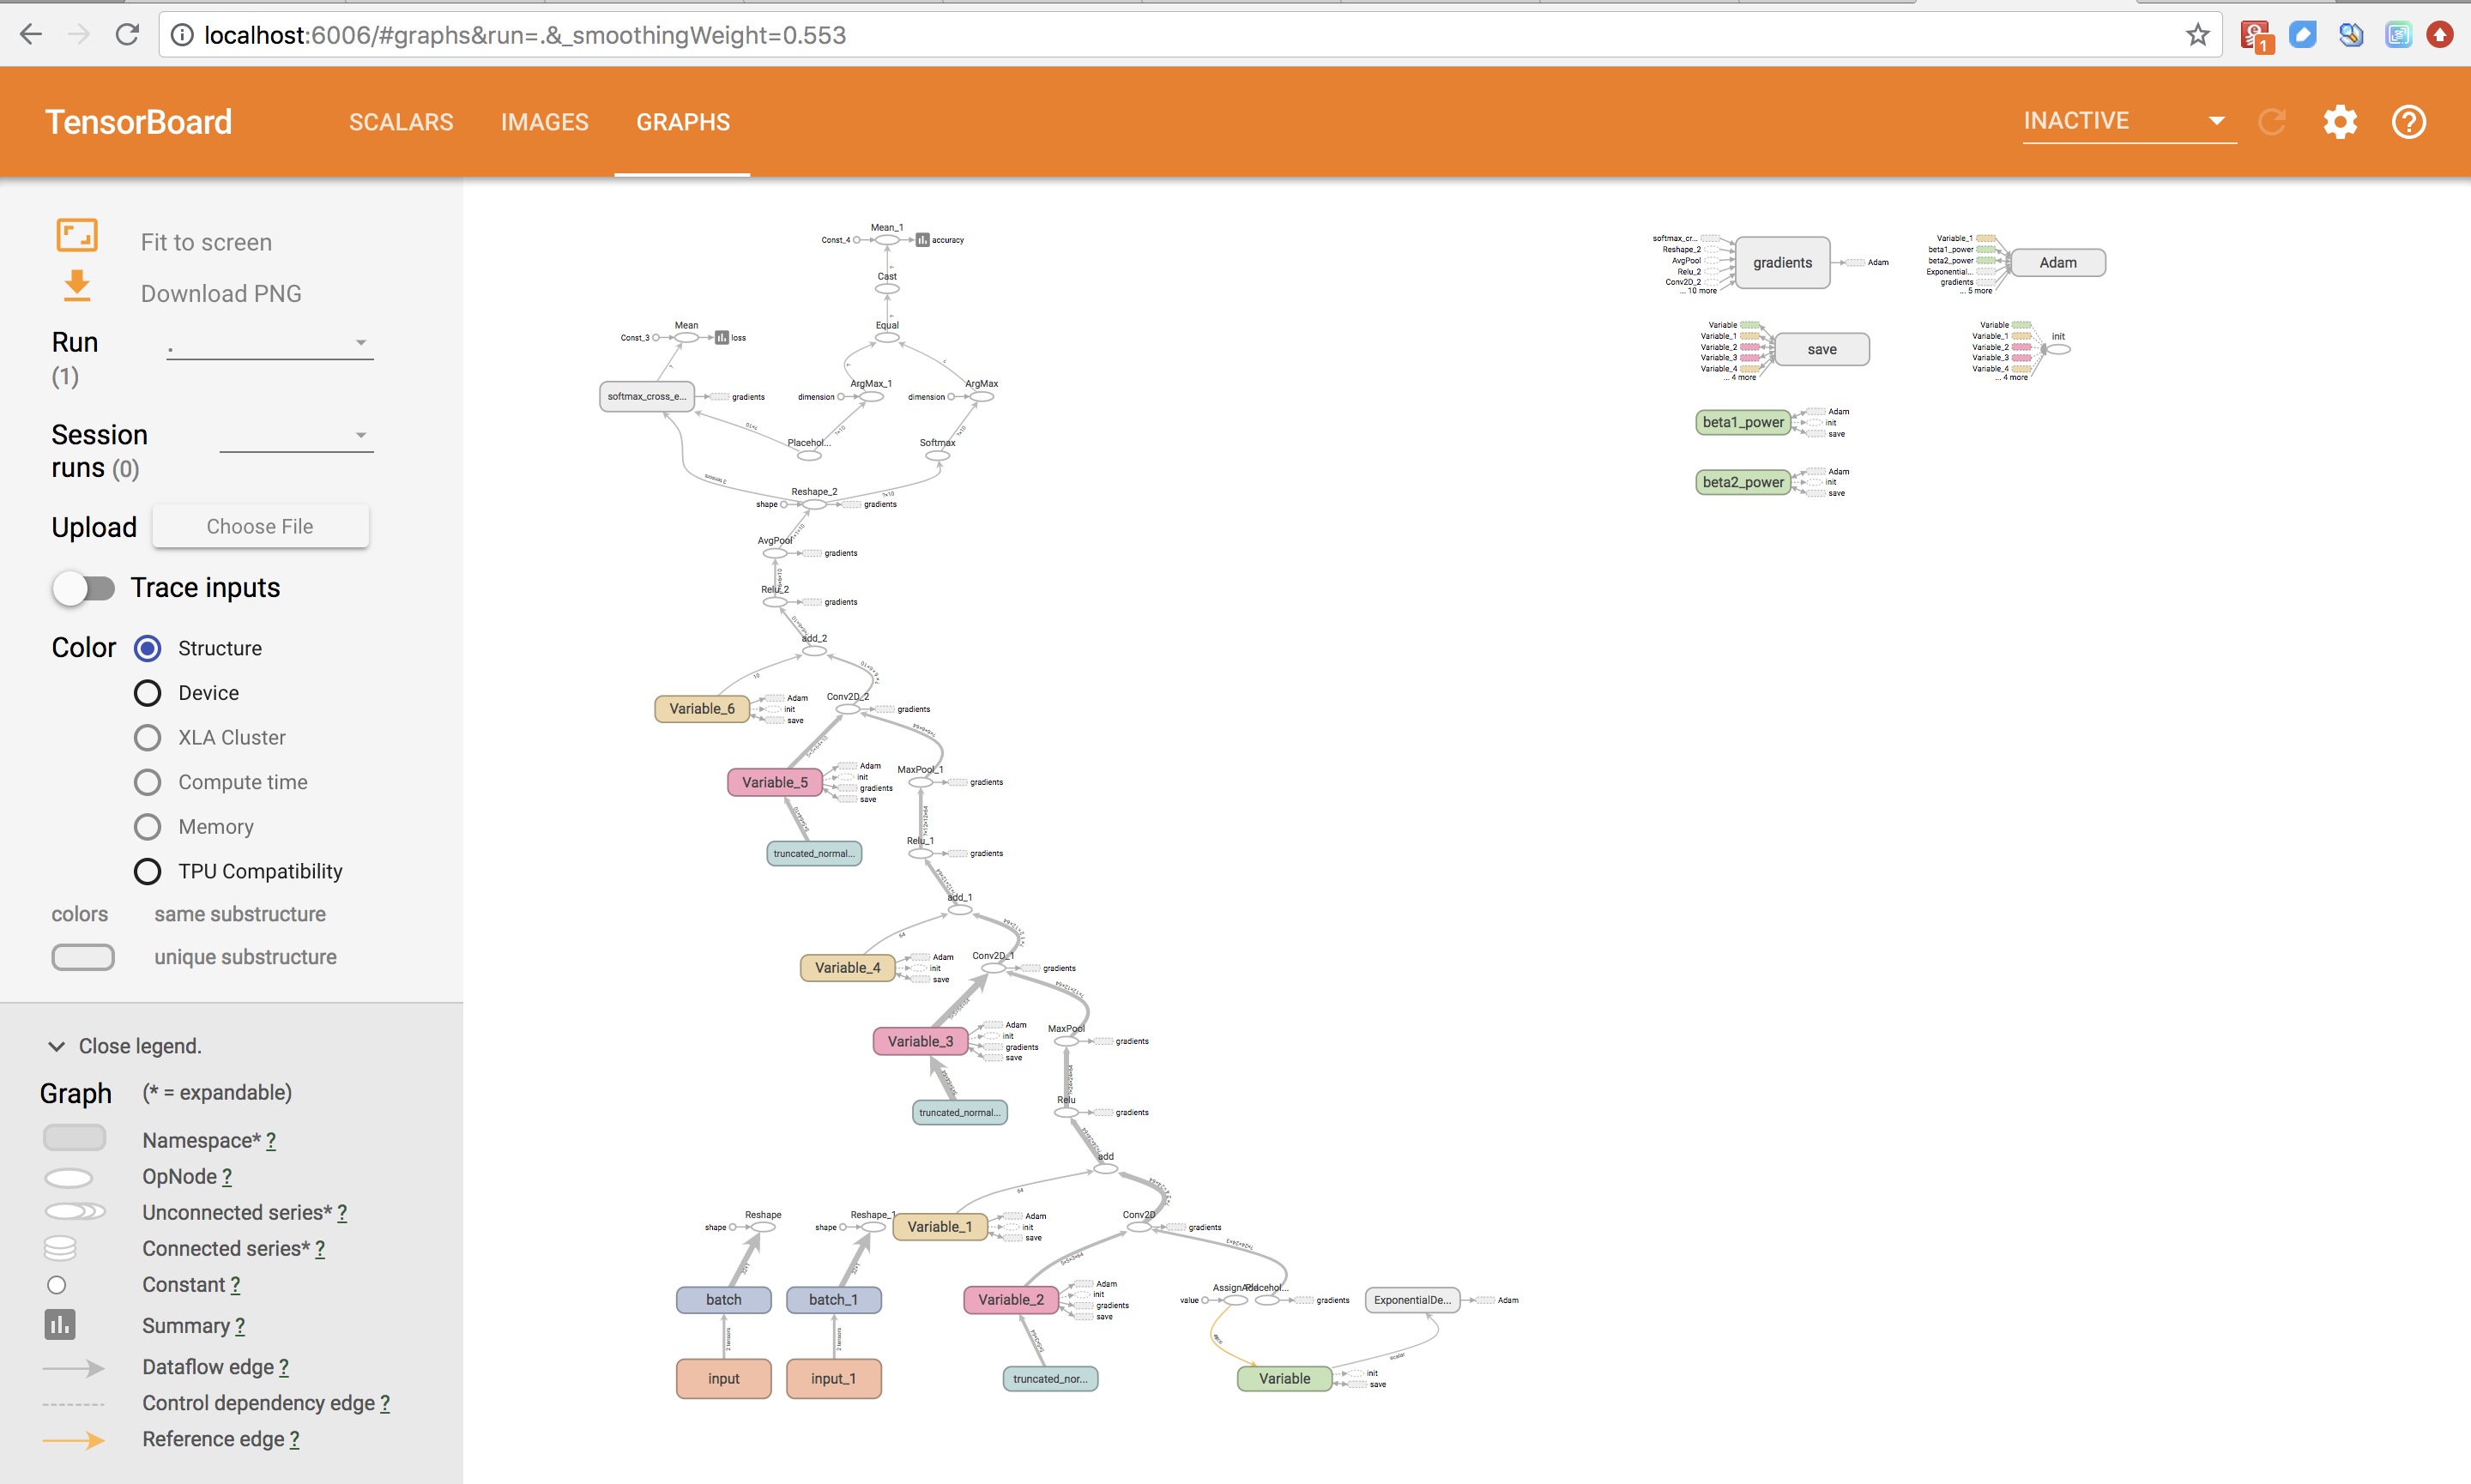
Task: Click the Fit to screen icon
Action: coord(76,234)
